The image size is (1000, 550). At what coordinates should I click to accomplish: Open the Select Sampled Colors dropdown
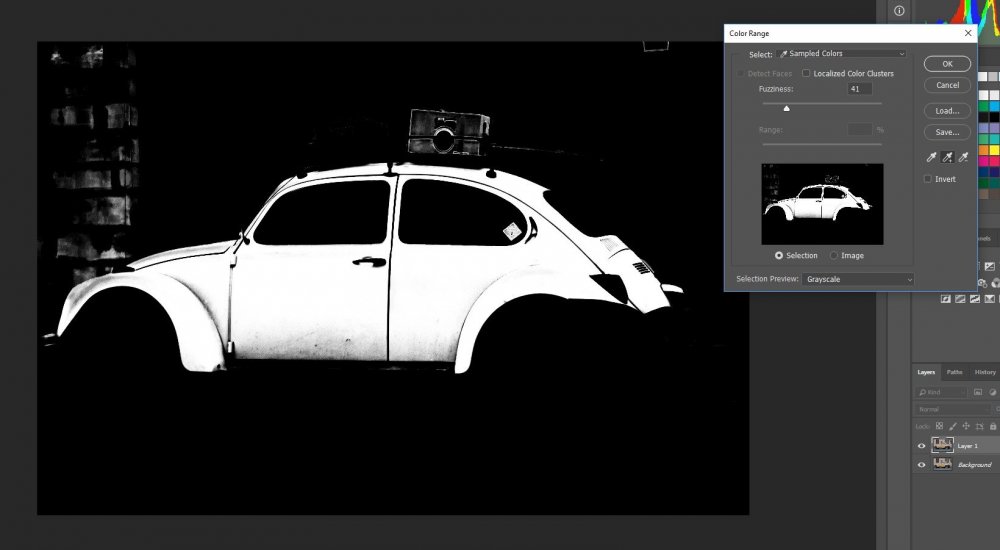(841, 54)
